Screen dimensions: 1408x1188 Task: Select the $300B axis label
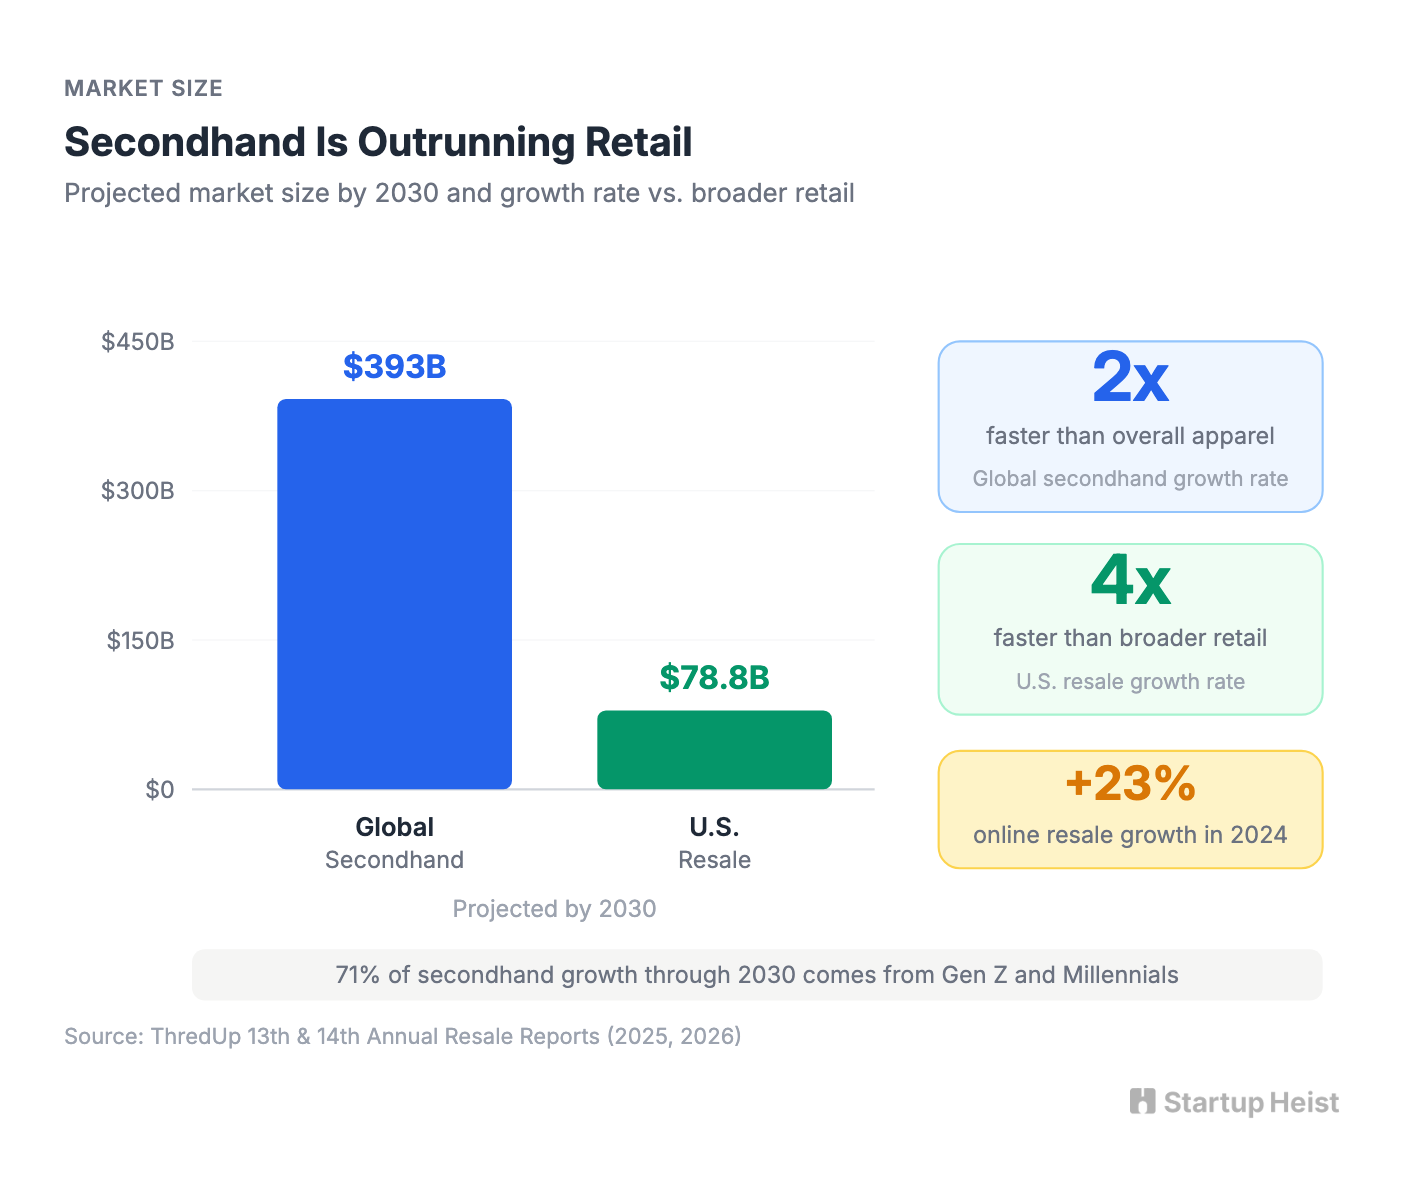[x=137, y=491]
